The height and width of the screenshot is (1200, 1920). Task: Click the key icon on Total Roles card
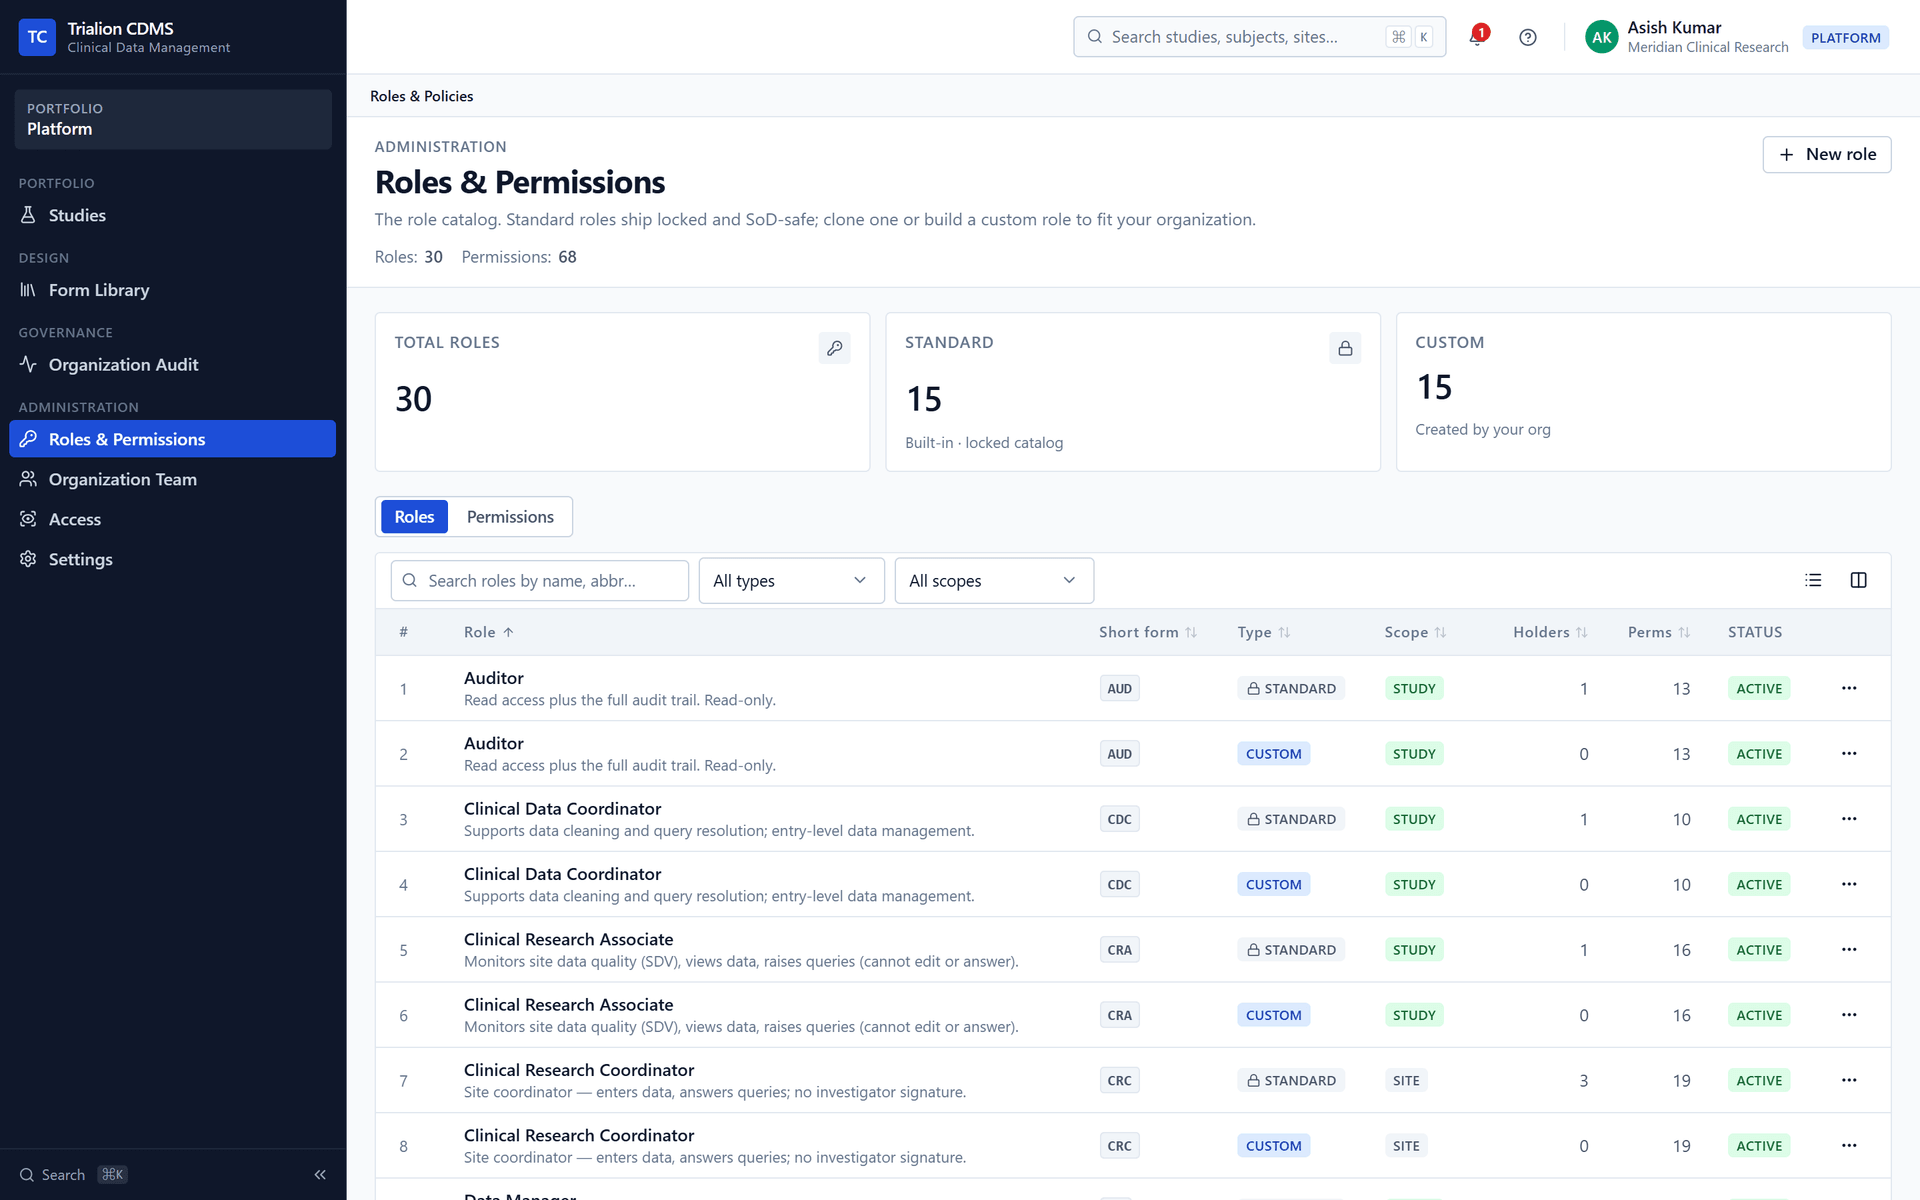(x=834, y=348)
